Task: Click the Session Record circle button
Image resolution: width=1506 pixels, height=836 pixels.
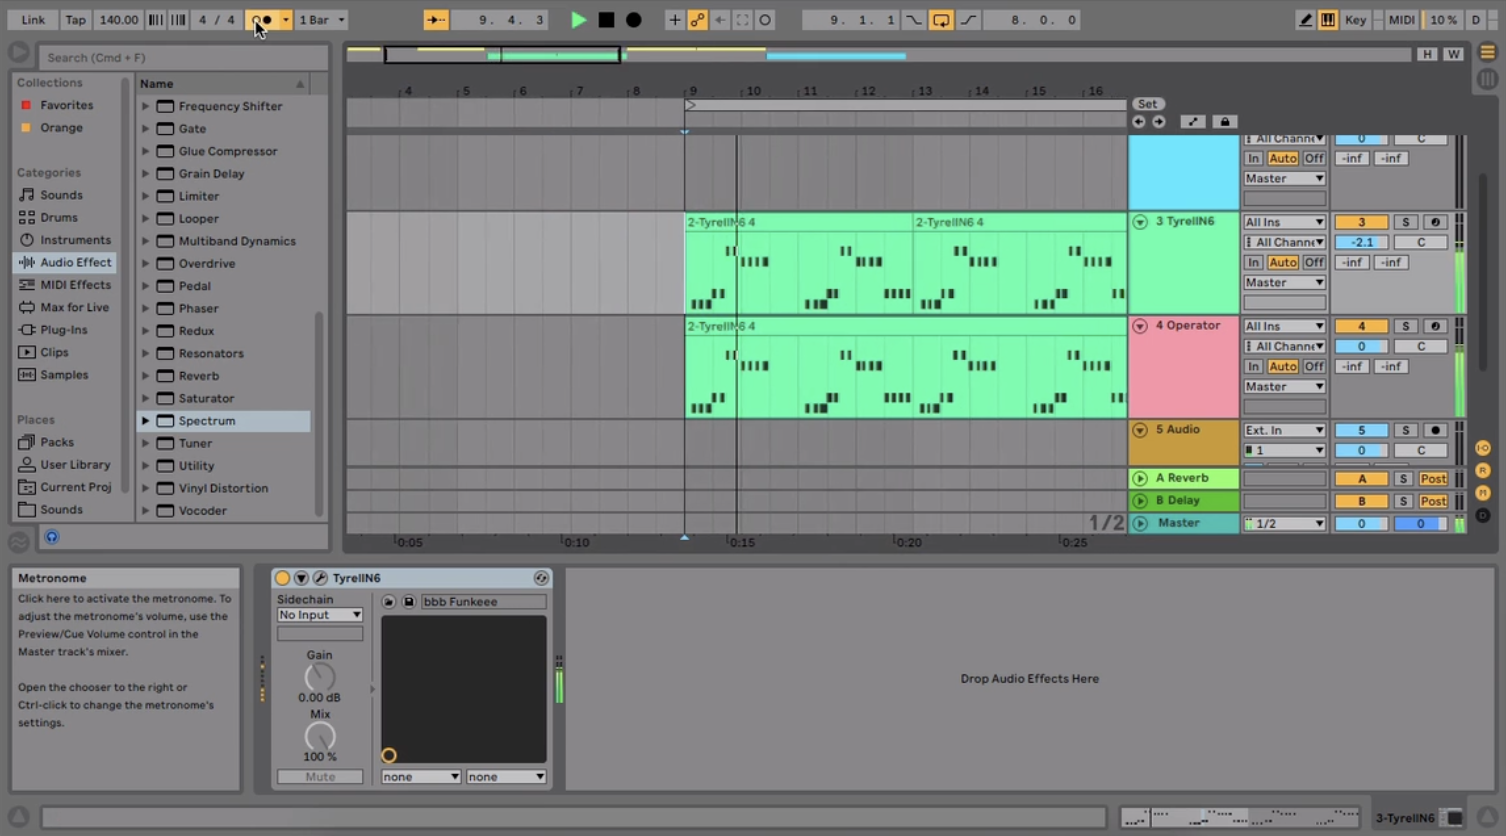Action: [765, 20]
